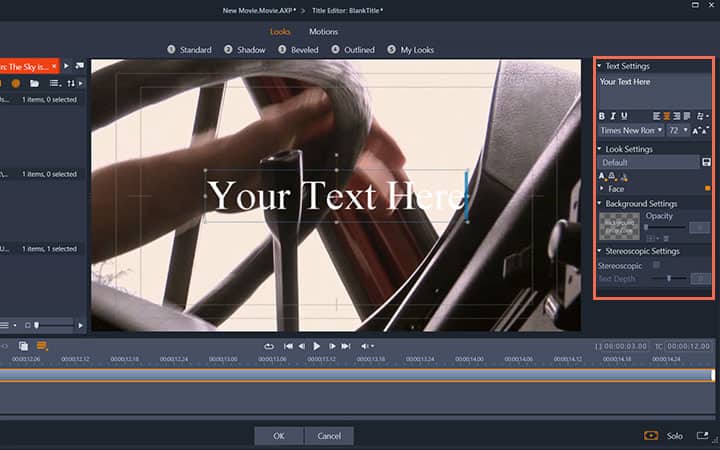
Task: Start playback with the play button
Action: tap(316, 346)
